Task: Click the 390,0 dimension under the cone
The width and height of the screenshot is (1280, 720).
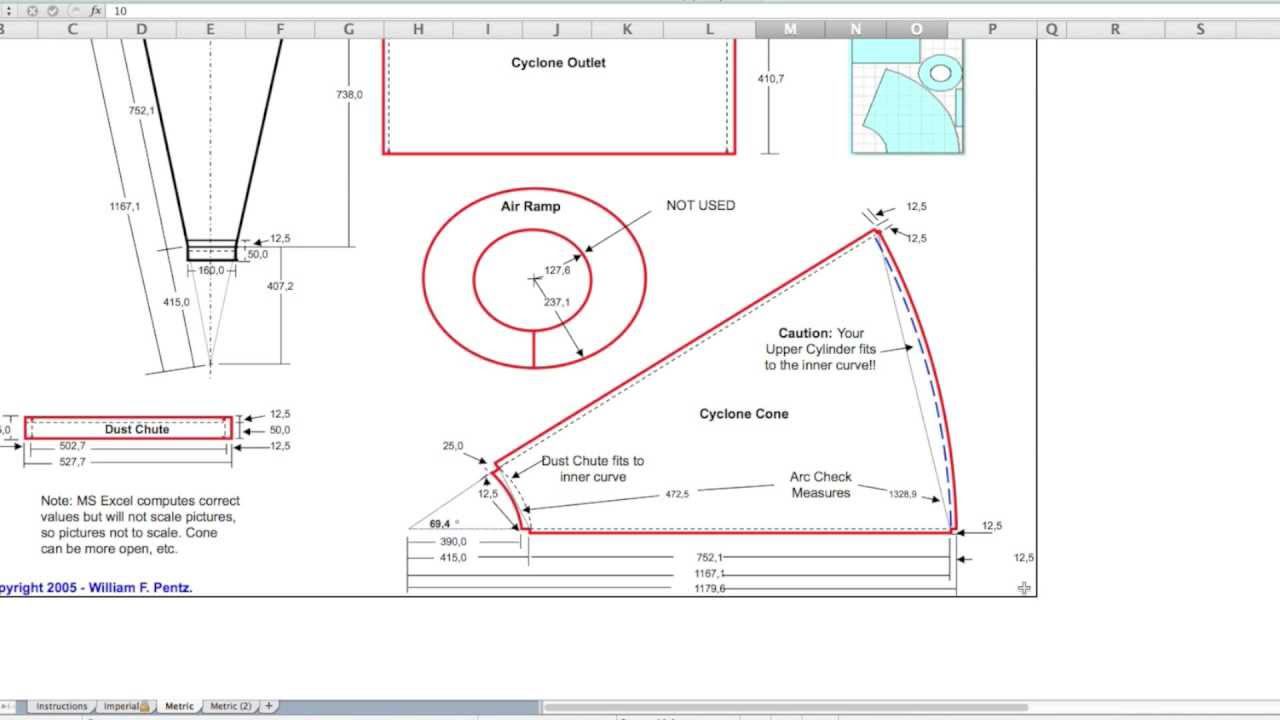Action: click(453, 541)
